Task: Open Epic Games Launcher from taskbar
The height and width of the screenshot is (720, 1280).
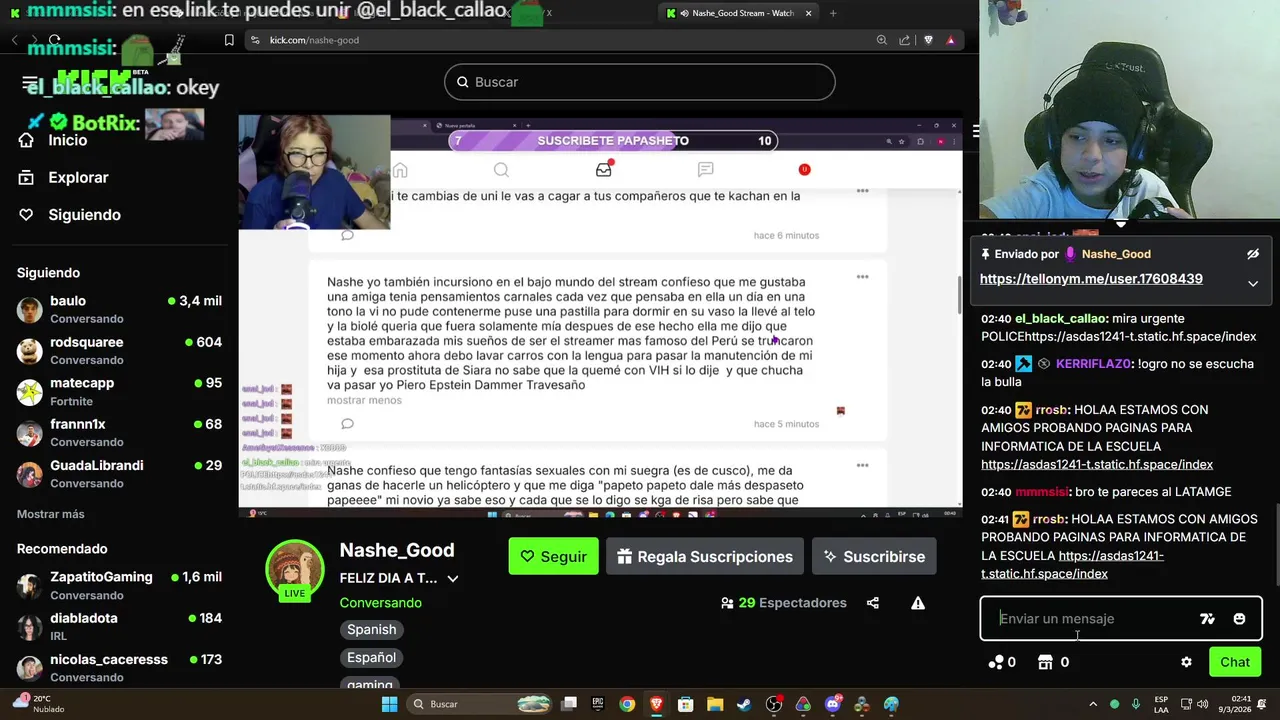Action: pyautogui.click(x=598, y=704)
